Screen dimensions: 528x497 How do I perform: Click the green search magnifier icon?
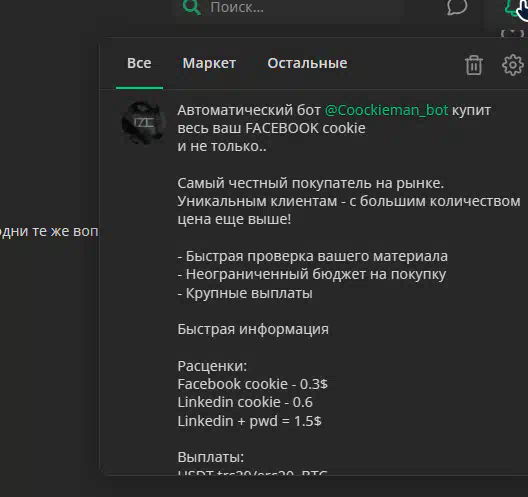tap(191, 7)
